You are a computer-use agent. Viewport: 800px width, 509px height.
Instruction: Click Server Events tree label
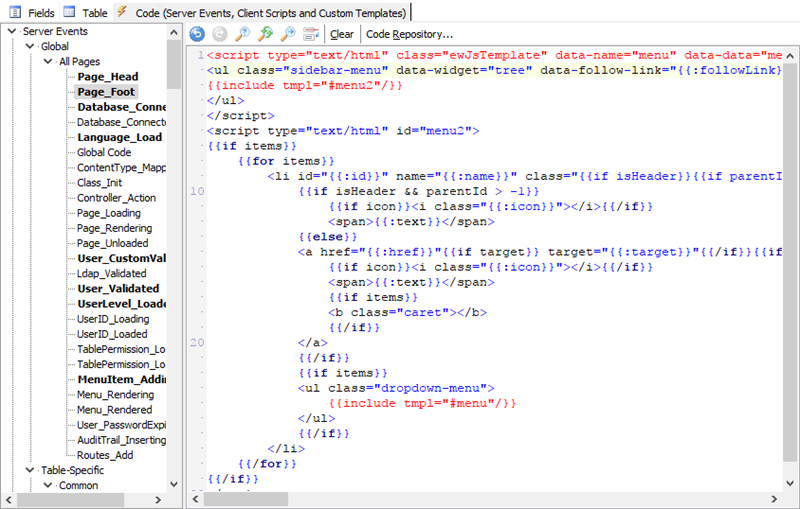tap(55, 31)
